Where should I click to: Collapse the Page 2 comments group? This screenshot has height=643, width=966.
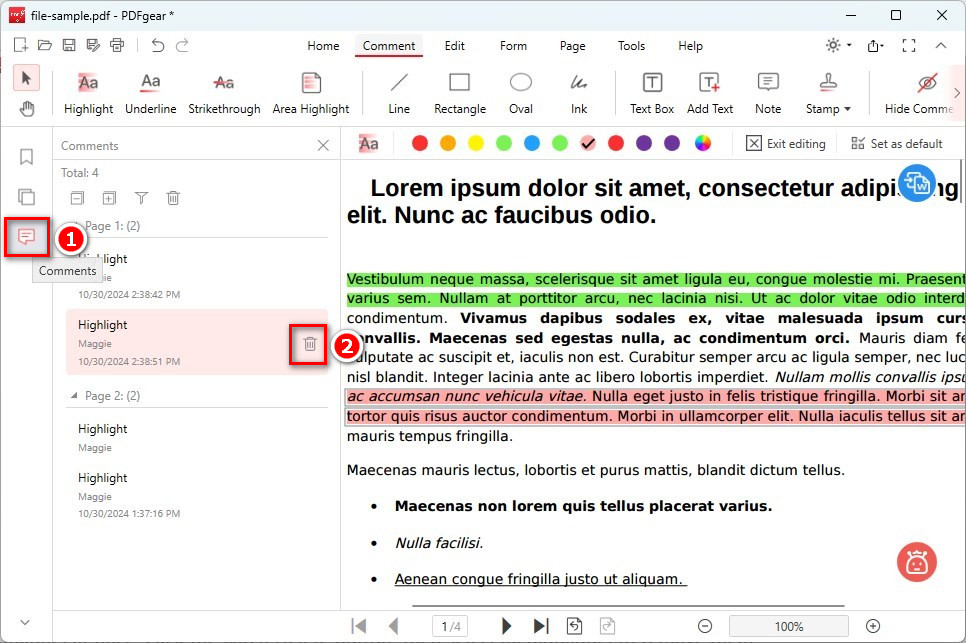coord(73,395)
